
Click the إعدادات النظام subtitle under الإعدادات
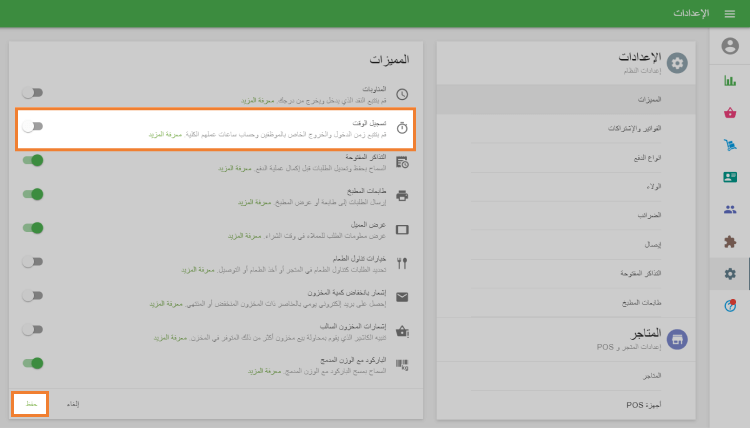click(x=642, y=71)
